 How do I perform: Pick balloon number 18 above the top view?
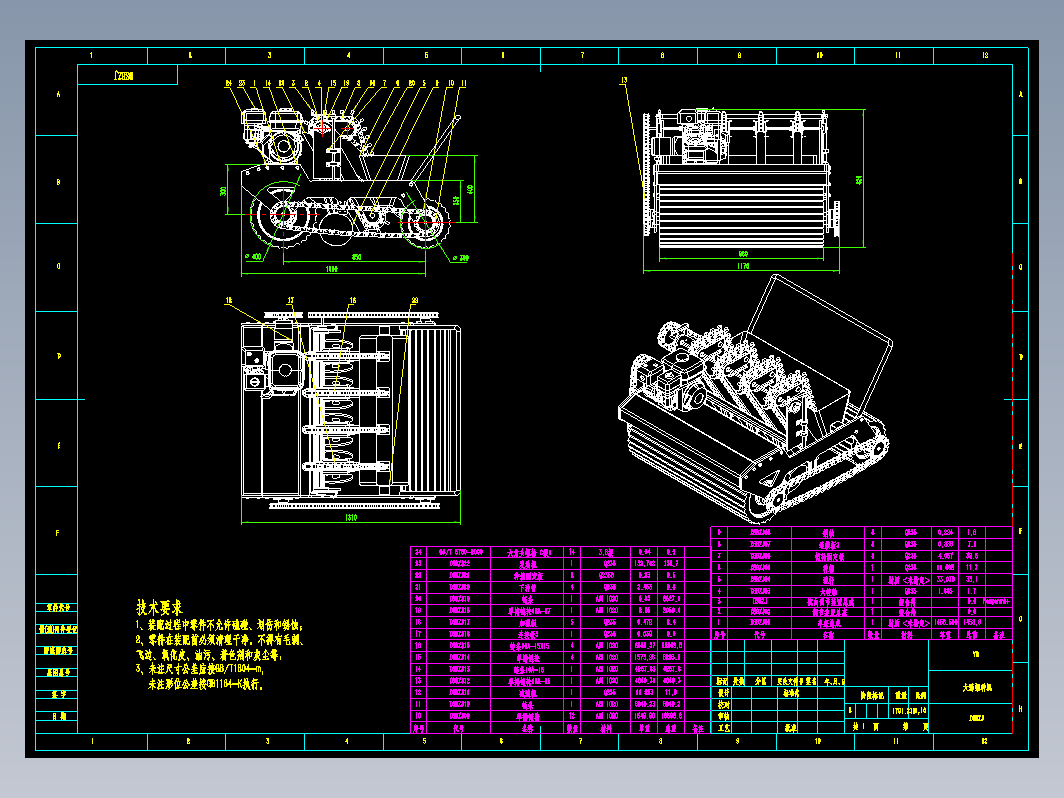229,300
